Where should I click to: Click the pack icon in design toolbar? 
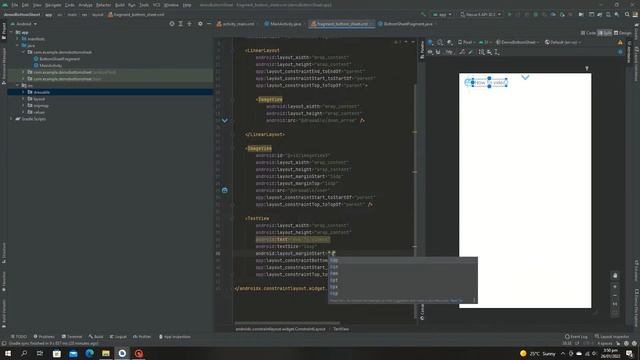[481, 52]
